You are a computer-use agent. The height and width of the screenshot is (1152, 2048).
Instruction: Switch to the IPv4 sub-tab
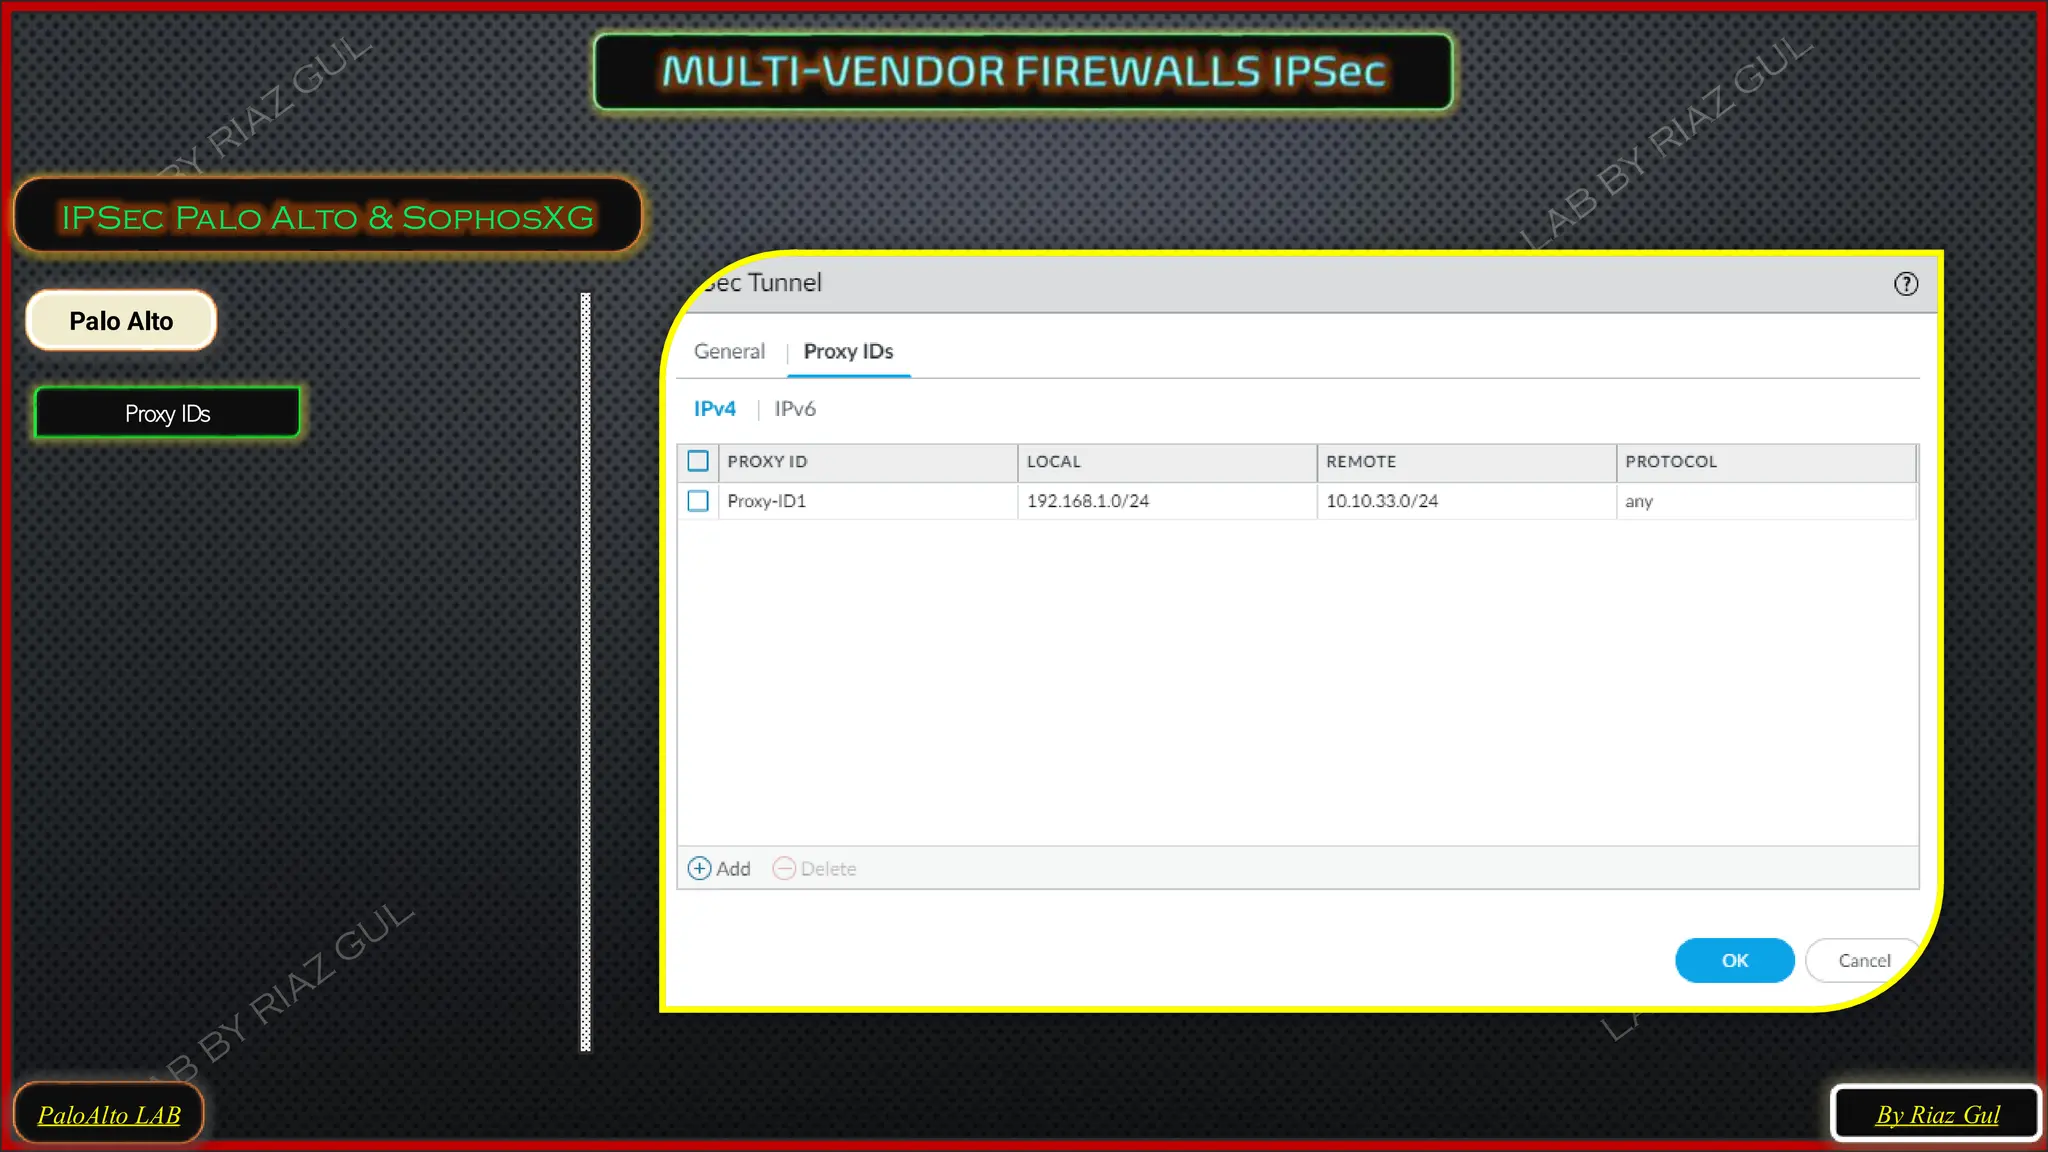(x=714, y=408)
